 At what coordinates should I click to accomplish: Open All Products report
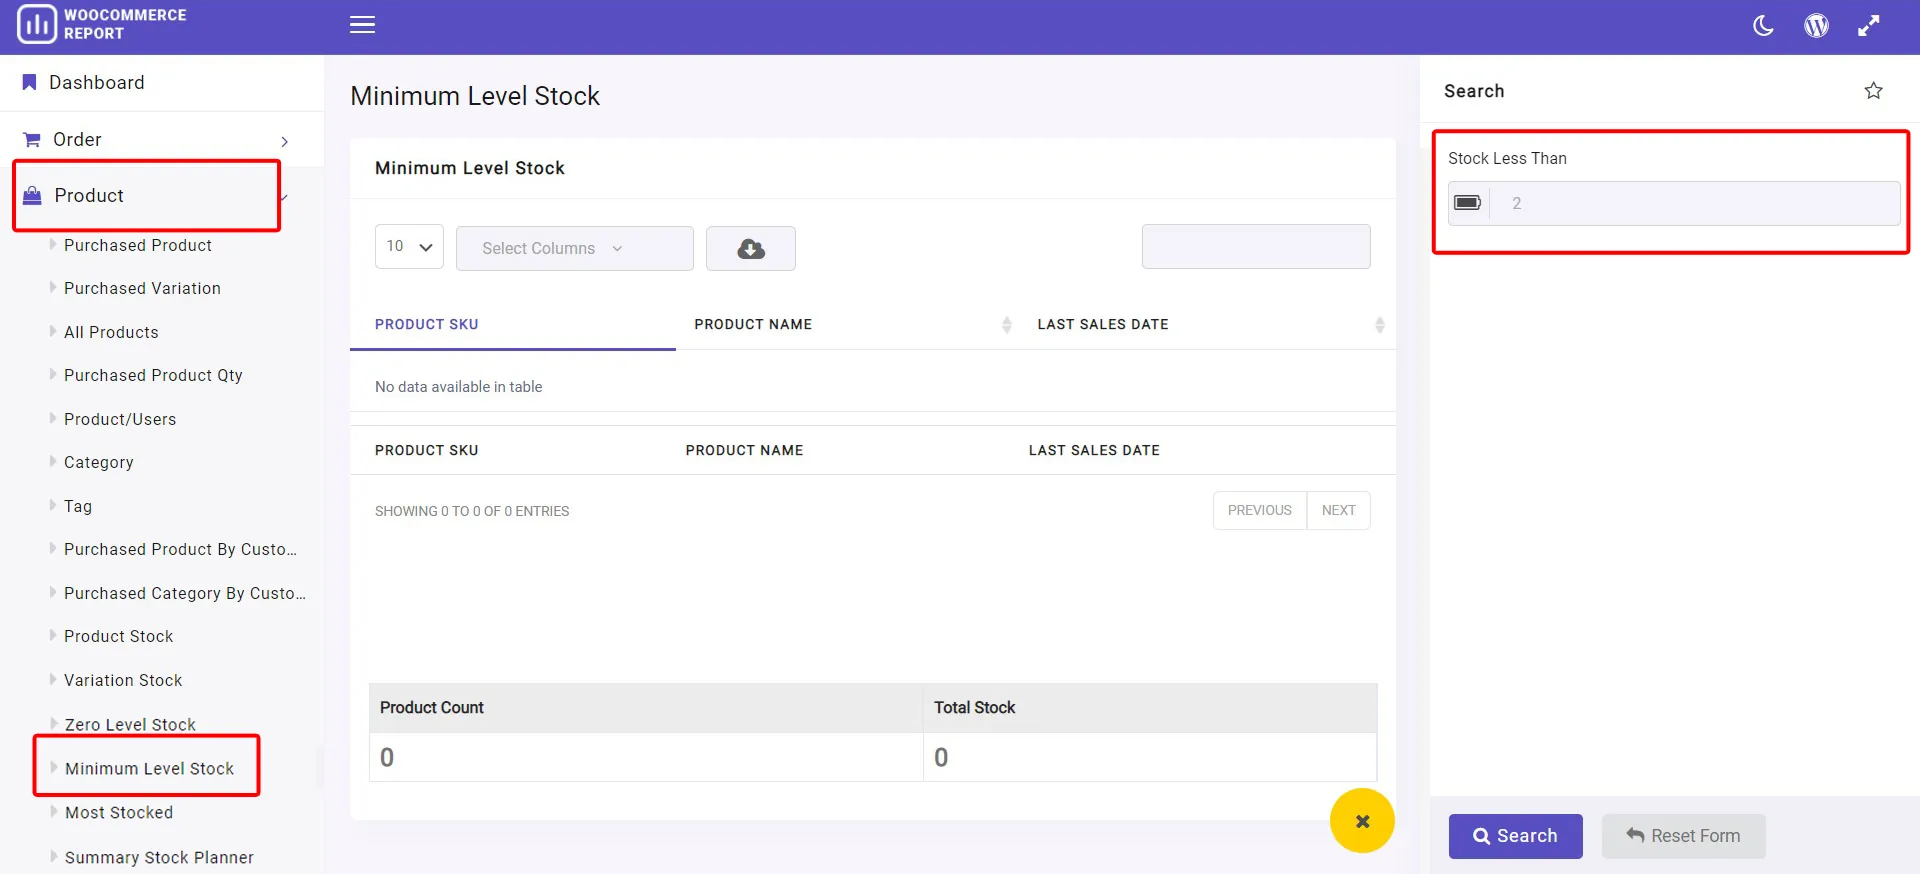tap(111, 332)
